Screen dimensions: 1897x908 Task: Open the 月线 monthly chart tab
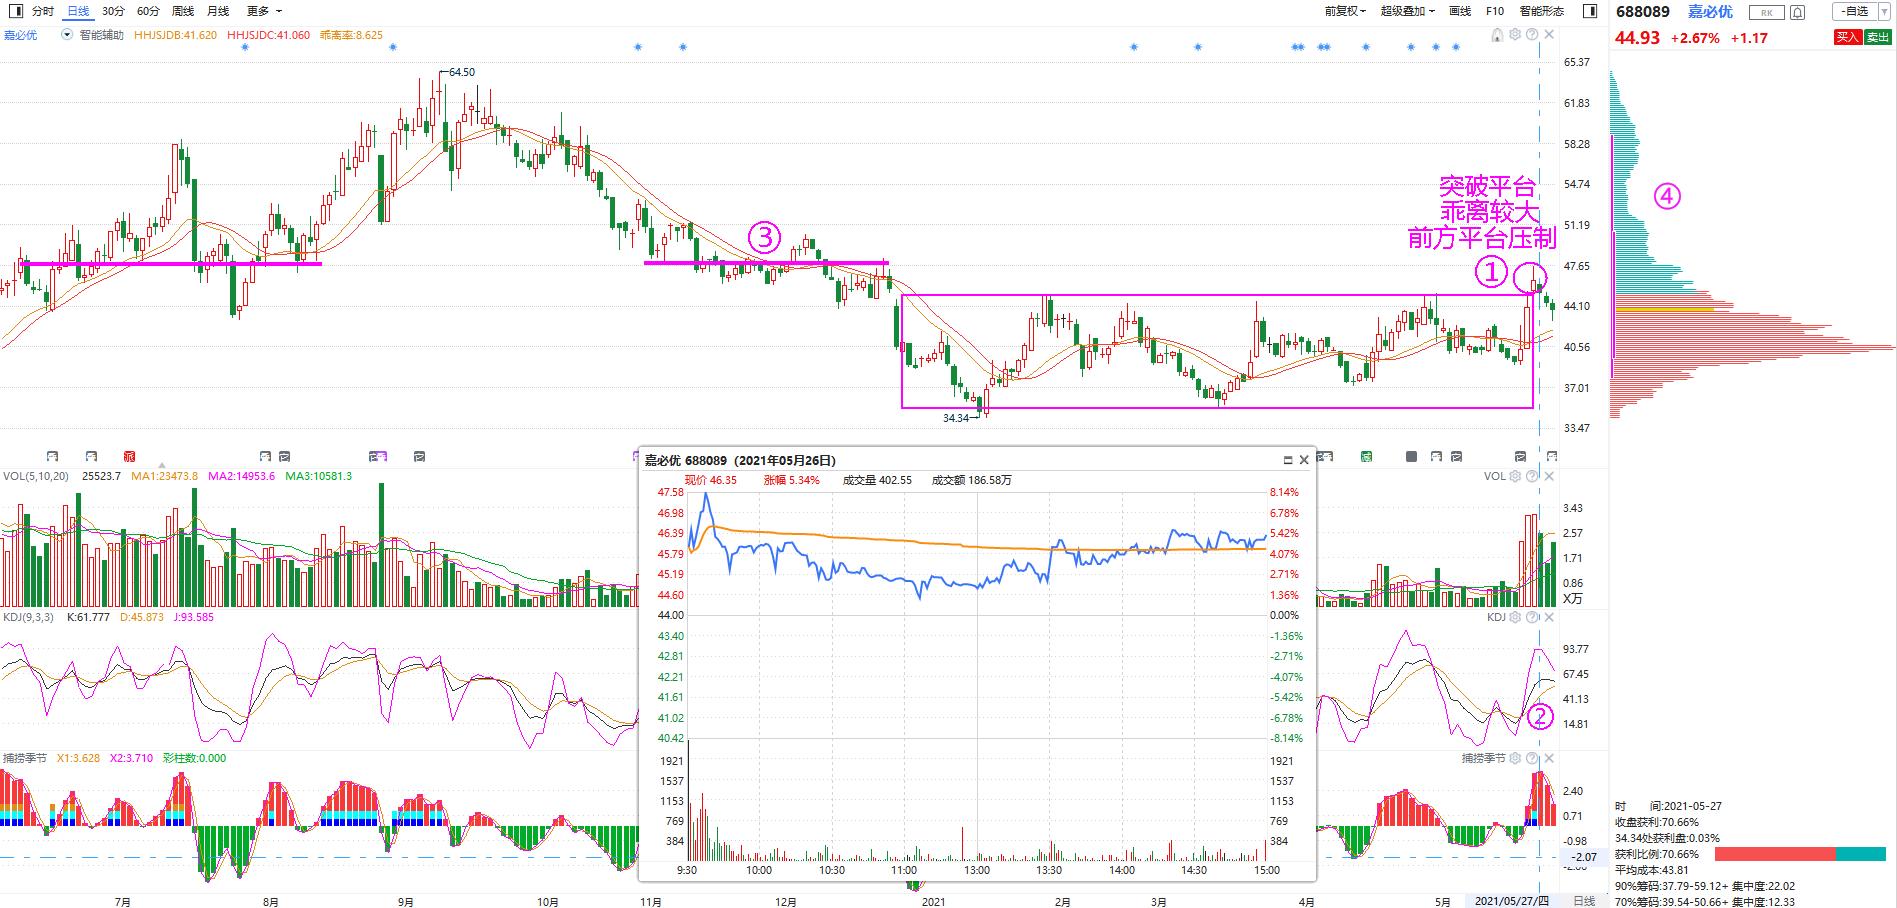pos(218,11)
